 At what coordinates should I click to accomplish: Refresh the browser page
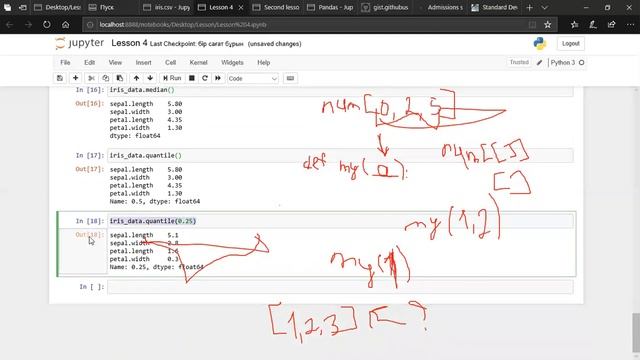pyautogui.click(x=47, y=24)
